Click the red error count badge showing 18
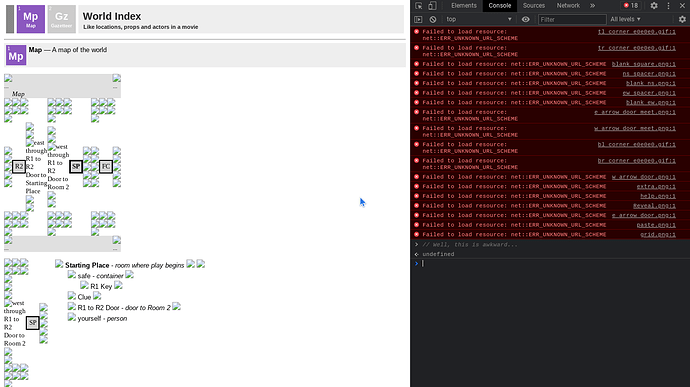690x387 pixels. coord(631,6)
